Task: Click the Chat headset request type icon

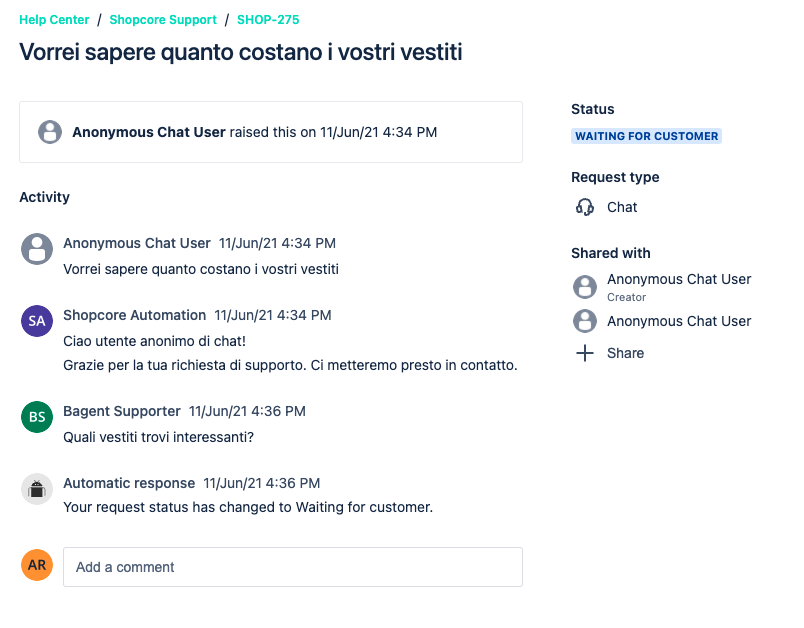Action: [585, 207]
